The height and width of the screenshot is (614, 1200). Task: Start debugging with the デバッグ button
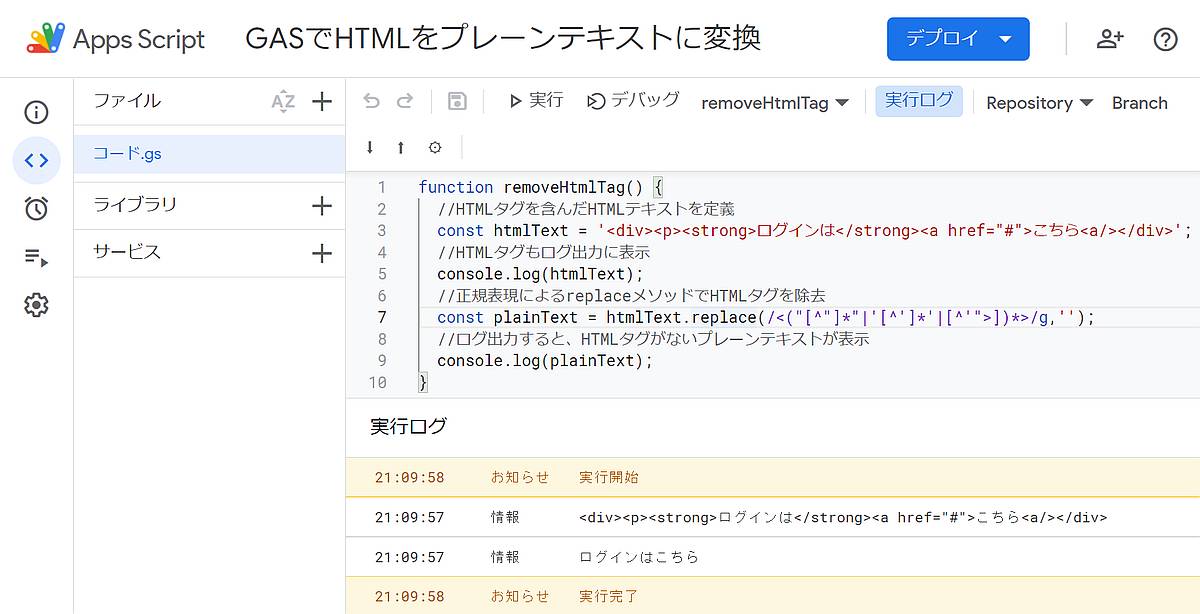point(632,100)
